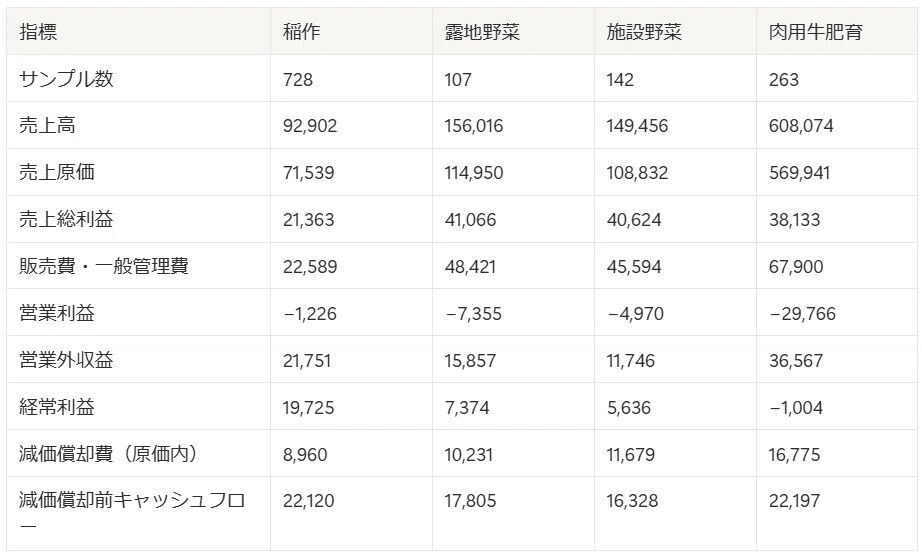
Task: Select the 販売費・一般管理費 row label
Action: coord(103,266)
